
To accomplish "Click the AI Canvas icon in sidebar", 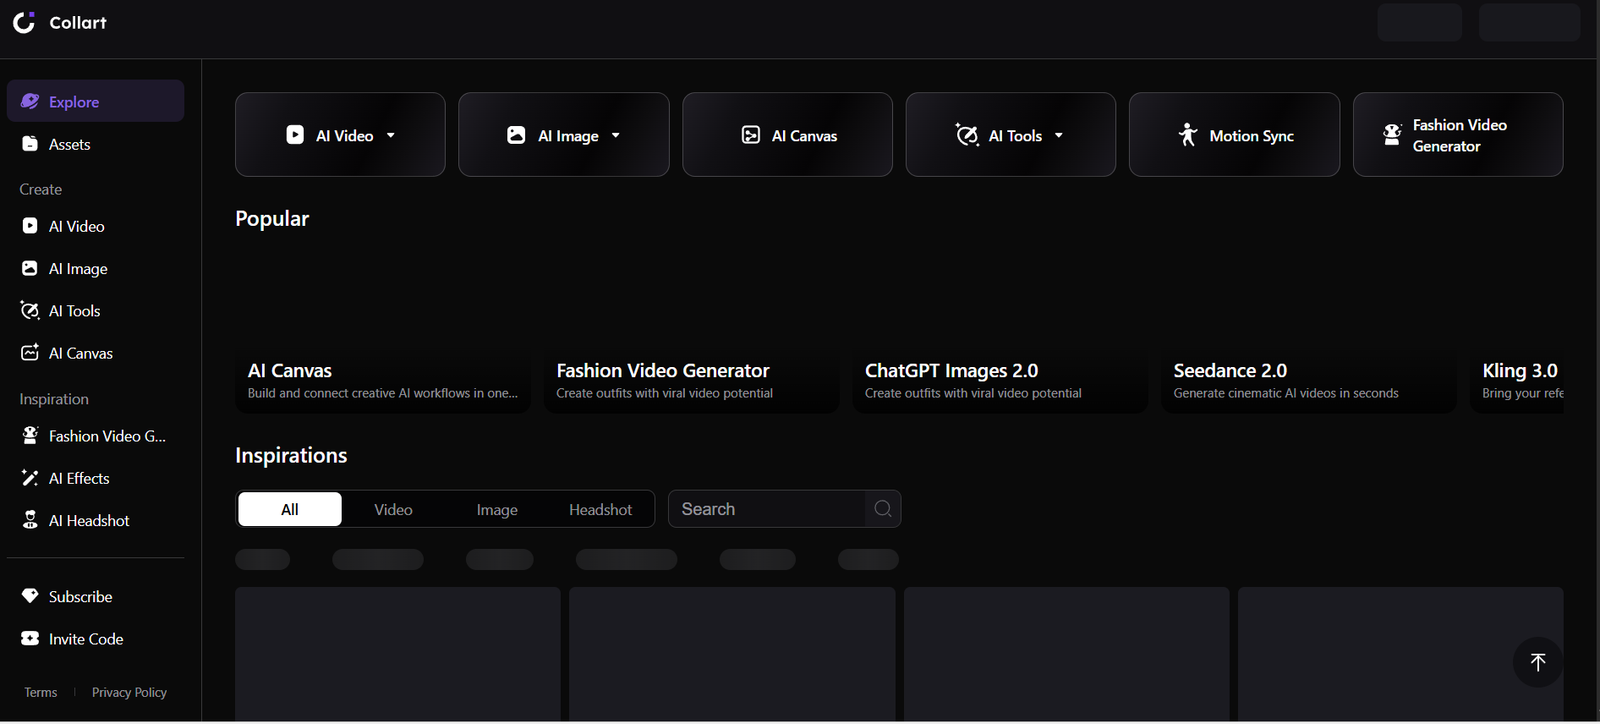I will click(30, 352).
